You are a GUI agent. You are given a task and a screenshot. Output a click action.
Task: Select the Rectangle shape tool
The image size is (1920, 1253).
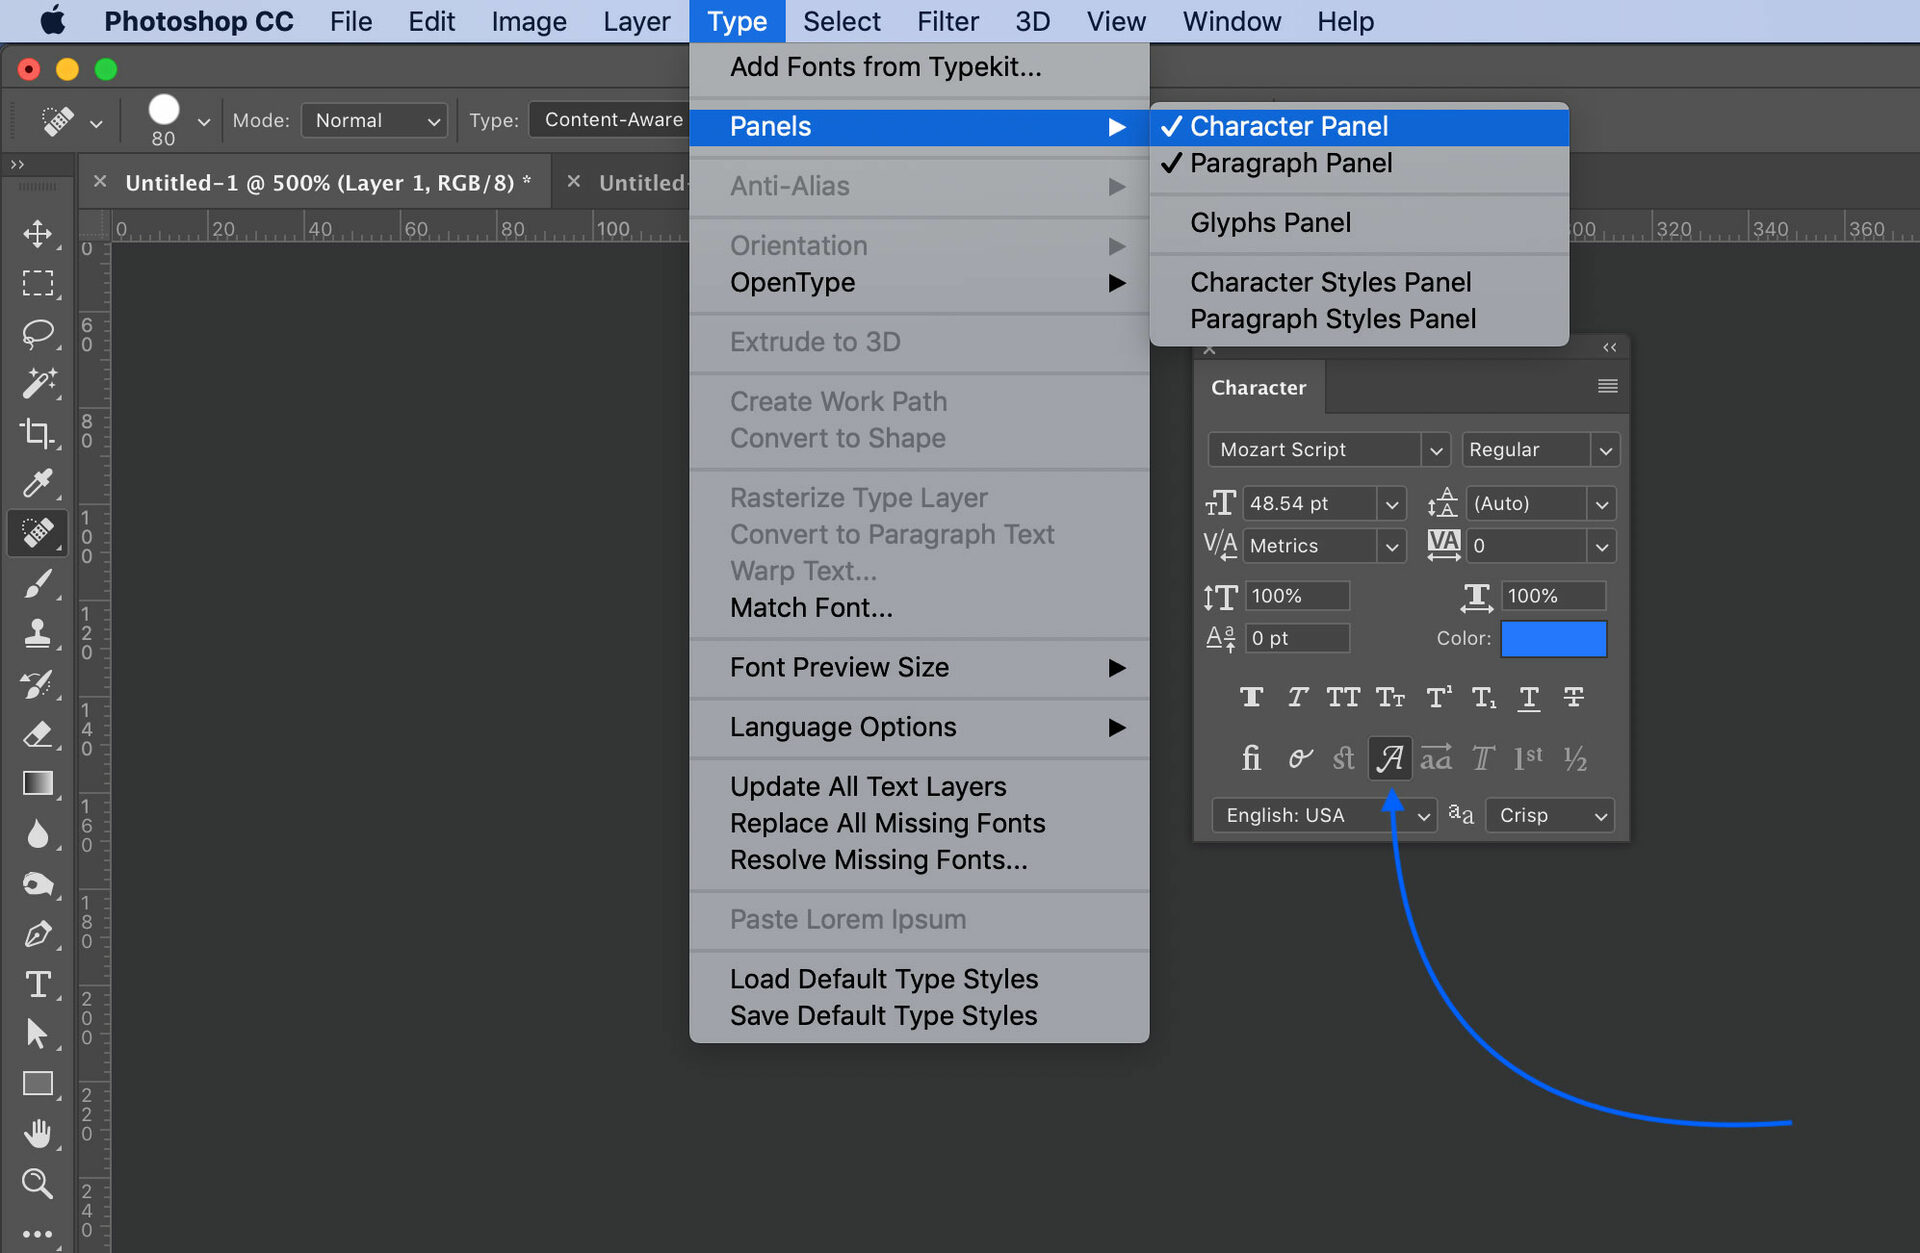[x=38, y=1084]
